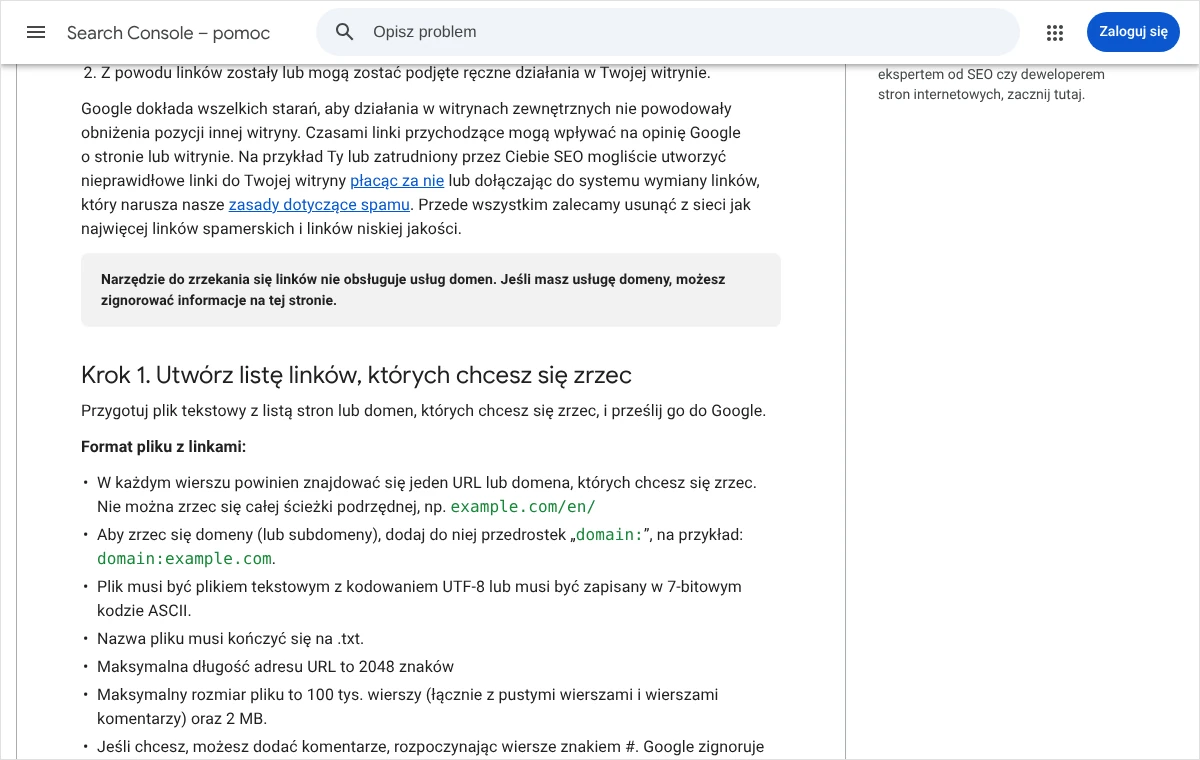Click the Z powodu linków list item
Image resolution: width=1200 pixels, height=760 pixels.
coord(405,73)
